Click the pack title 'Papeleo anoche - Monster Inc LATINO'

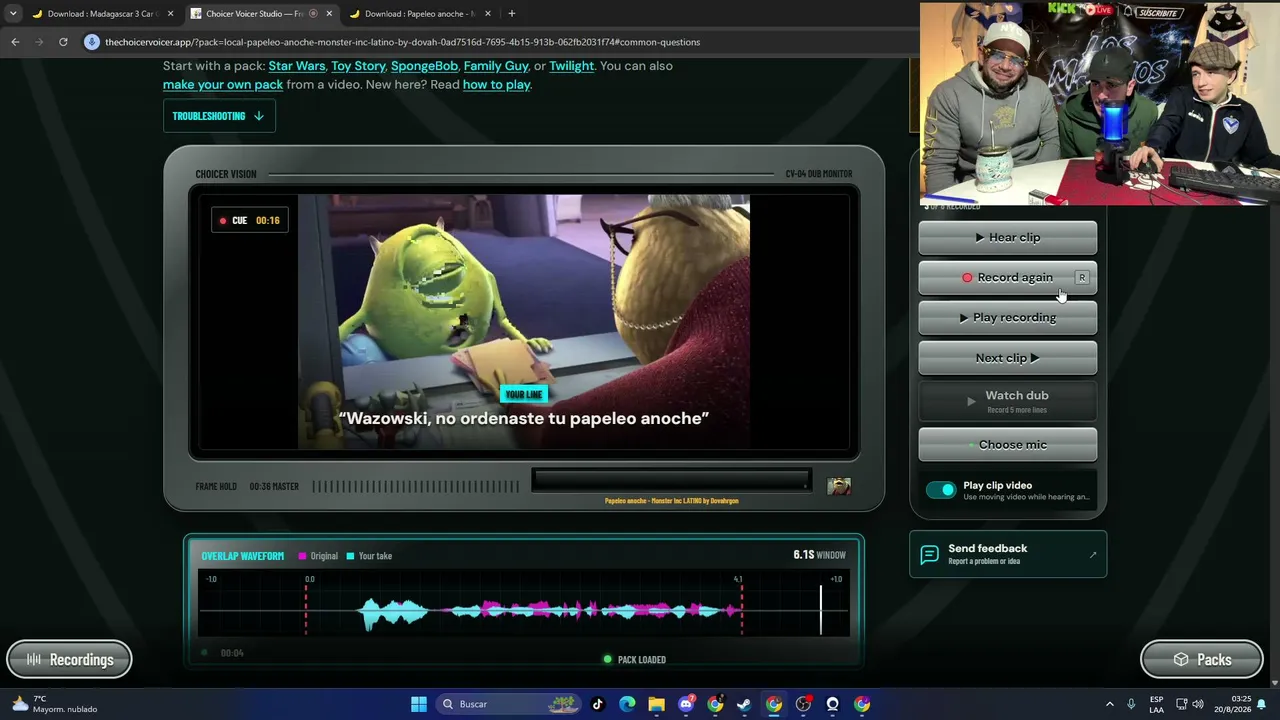[x=672, y=501]
